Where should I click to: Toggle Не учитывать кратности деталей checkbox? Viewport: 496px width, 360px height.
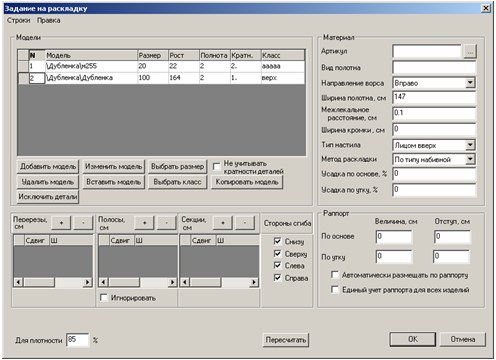click(x=217, y=166)
